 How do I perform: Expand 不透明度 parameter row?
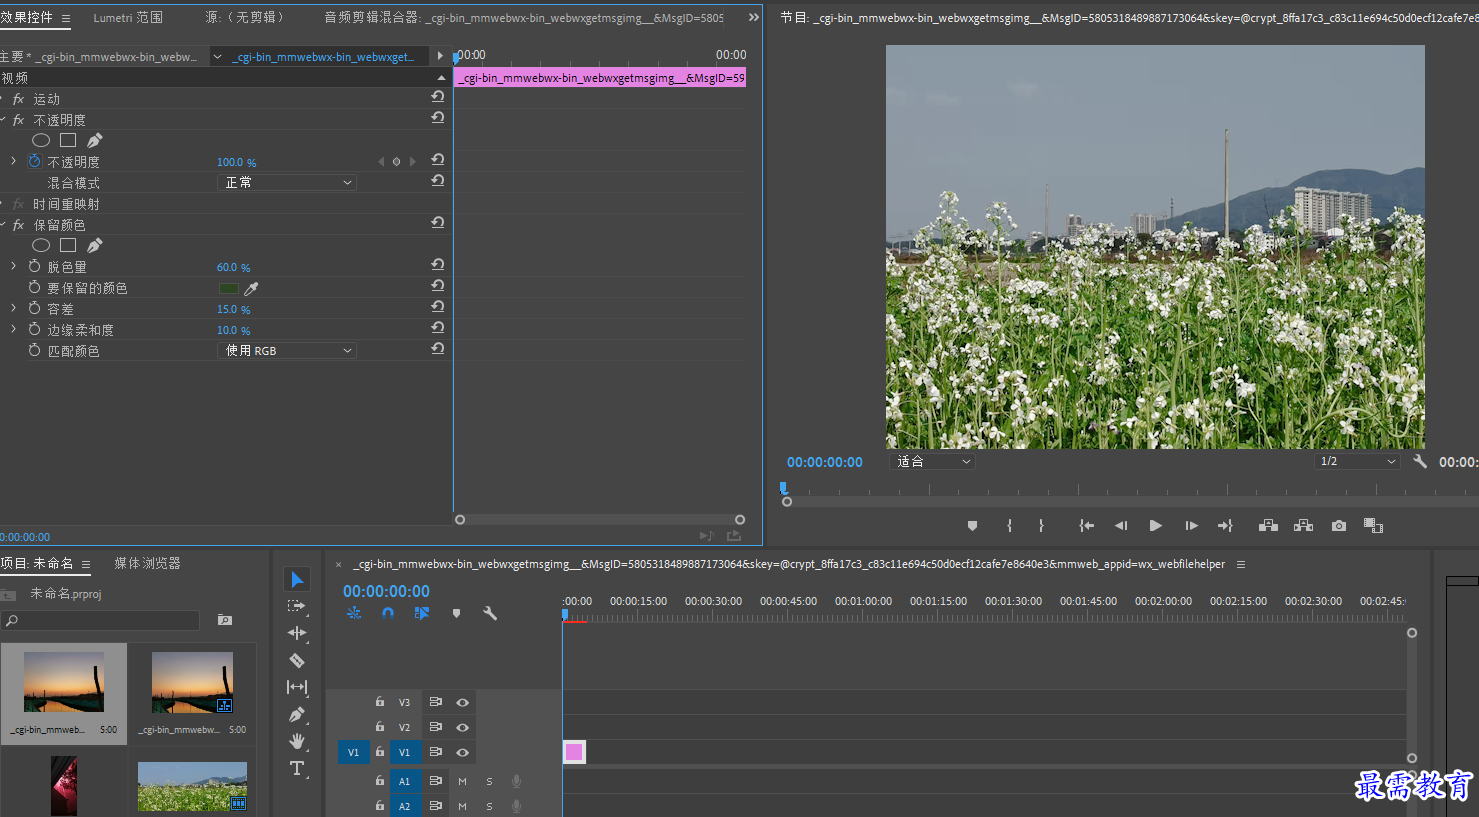[x=13, y=161]
